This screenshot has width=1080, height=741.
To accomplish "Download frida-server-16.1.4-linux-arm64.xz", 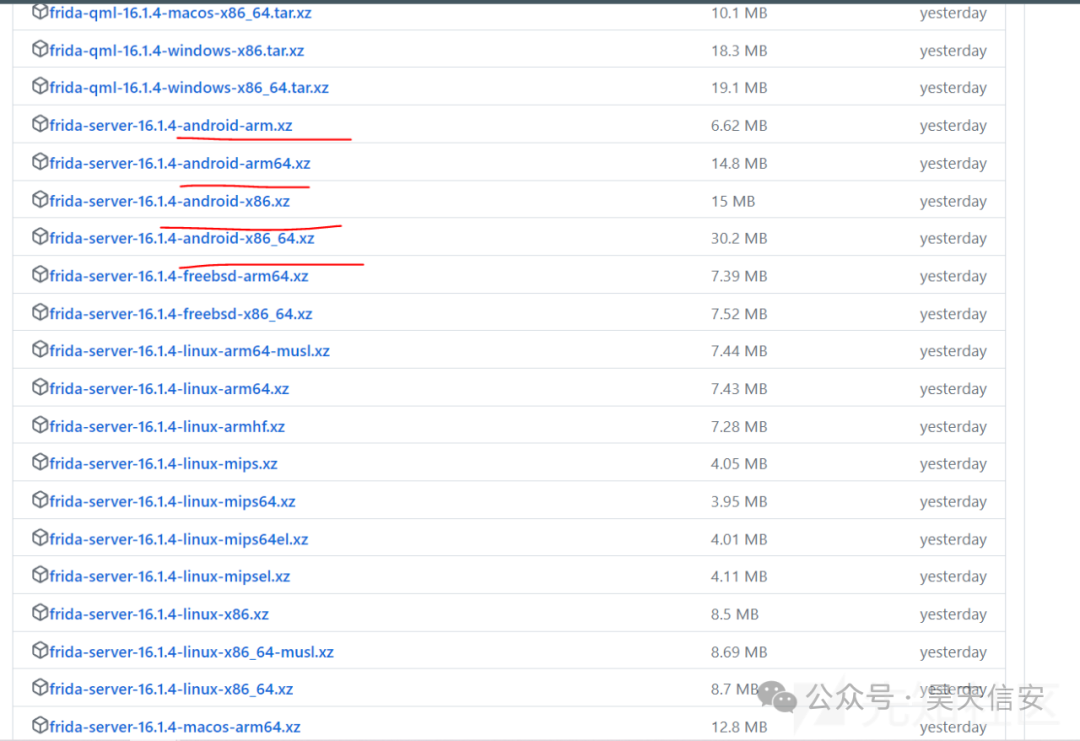I will [169, 389].
